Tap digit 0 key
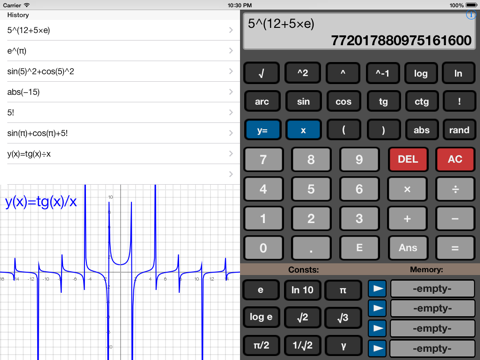Image resolution: width=480 pixels, height=360 pixels. pyautogui.click(x=263, y=248)
